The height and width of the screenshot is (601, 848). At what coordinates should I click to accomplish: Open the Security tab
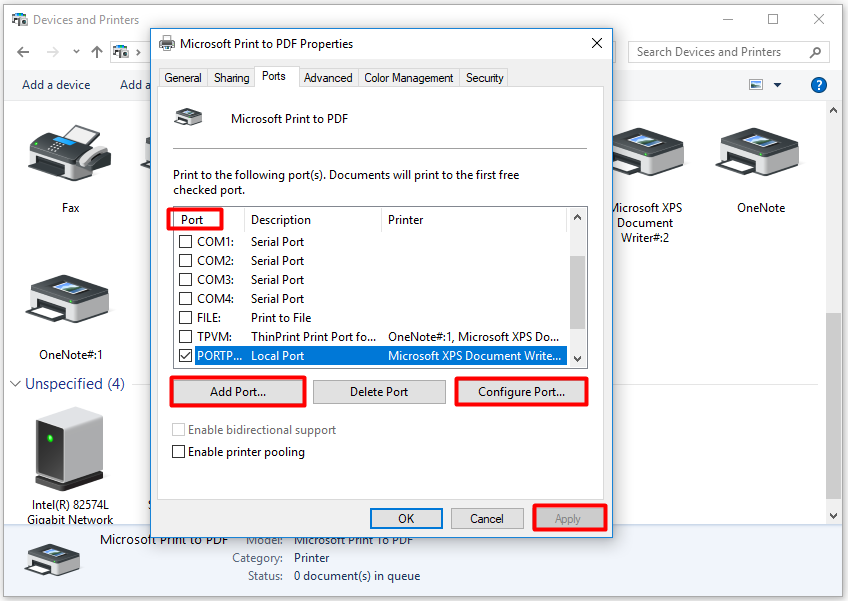485,78
